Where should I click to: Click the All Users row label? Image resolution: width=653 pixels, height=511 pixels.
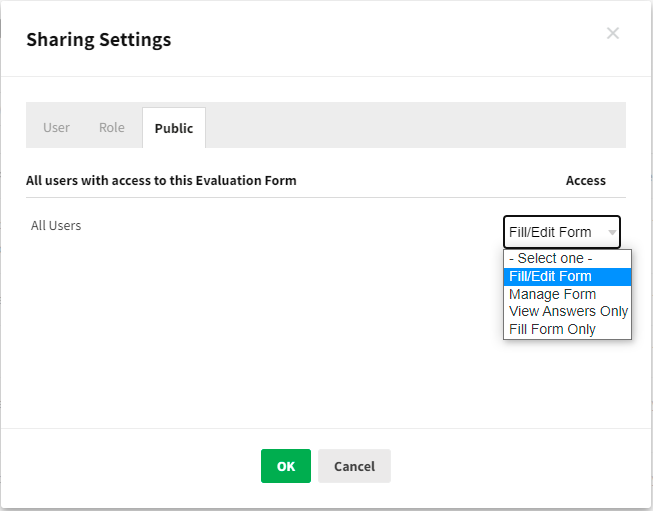pyautogui.click(x=56, y=226)
